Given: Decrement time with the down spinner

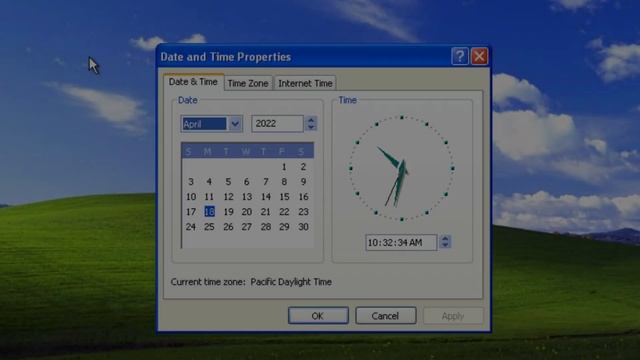Looking at the screenshot, I should (x=445, y=246).
